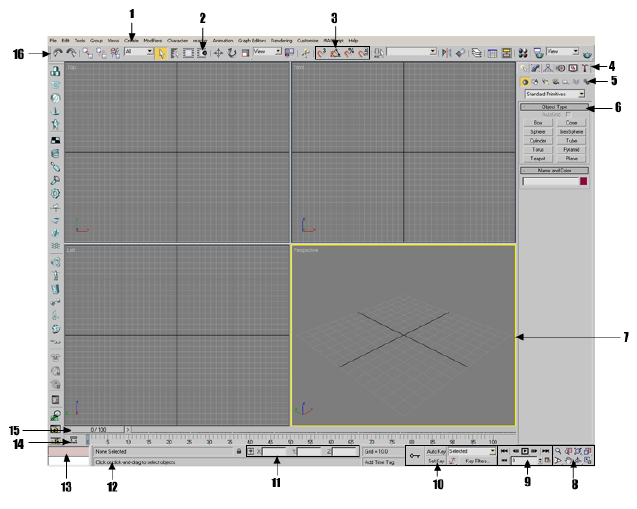Select the Shapes create category
The width and height of the screenshot is (637, 509).
click(x=535, y=82)
